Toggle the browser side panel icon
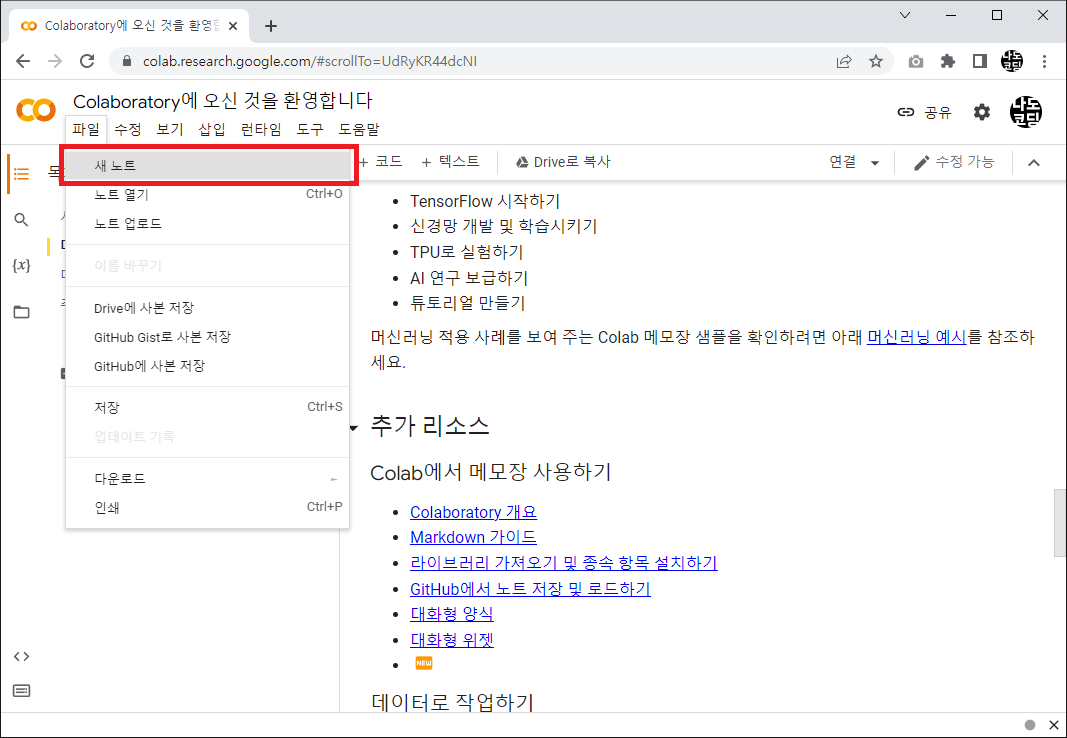1067x738 pixels. click(x=979, y=61)
